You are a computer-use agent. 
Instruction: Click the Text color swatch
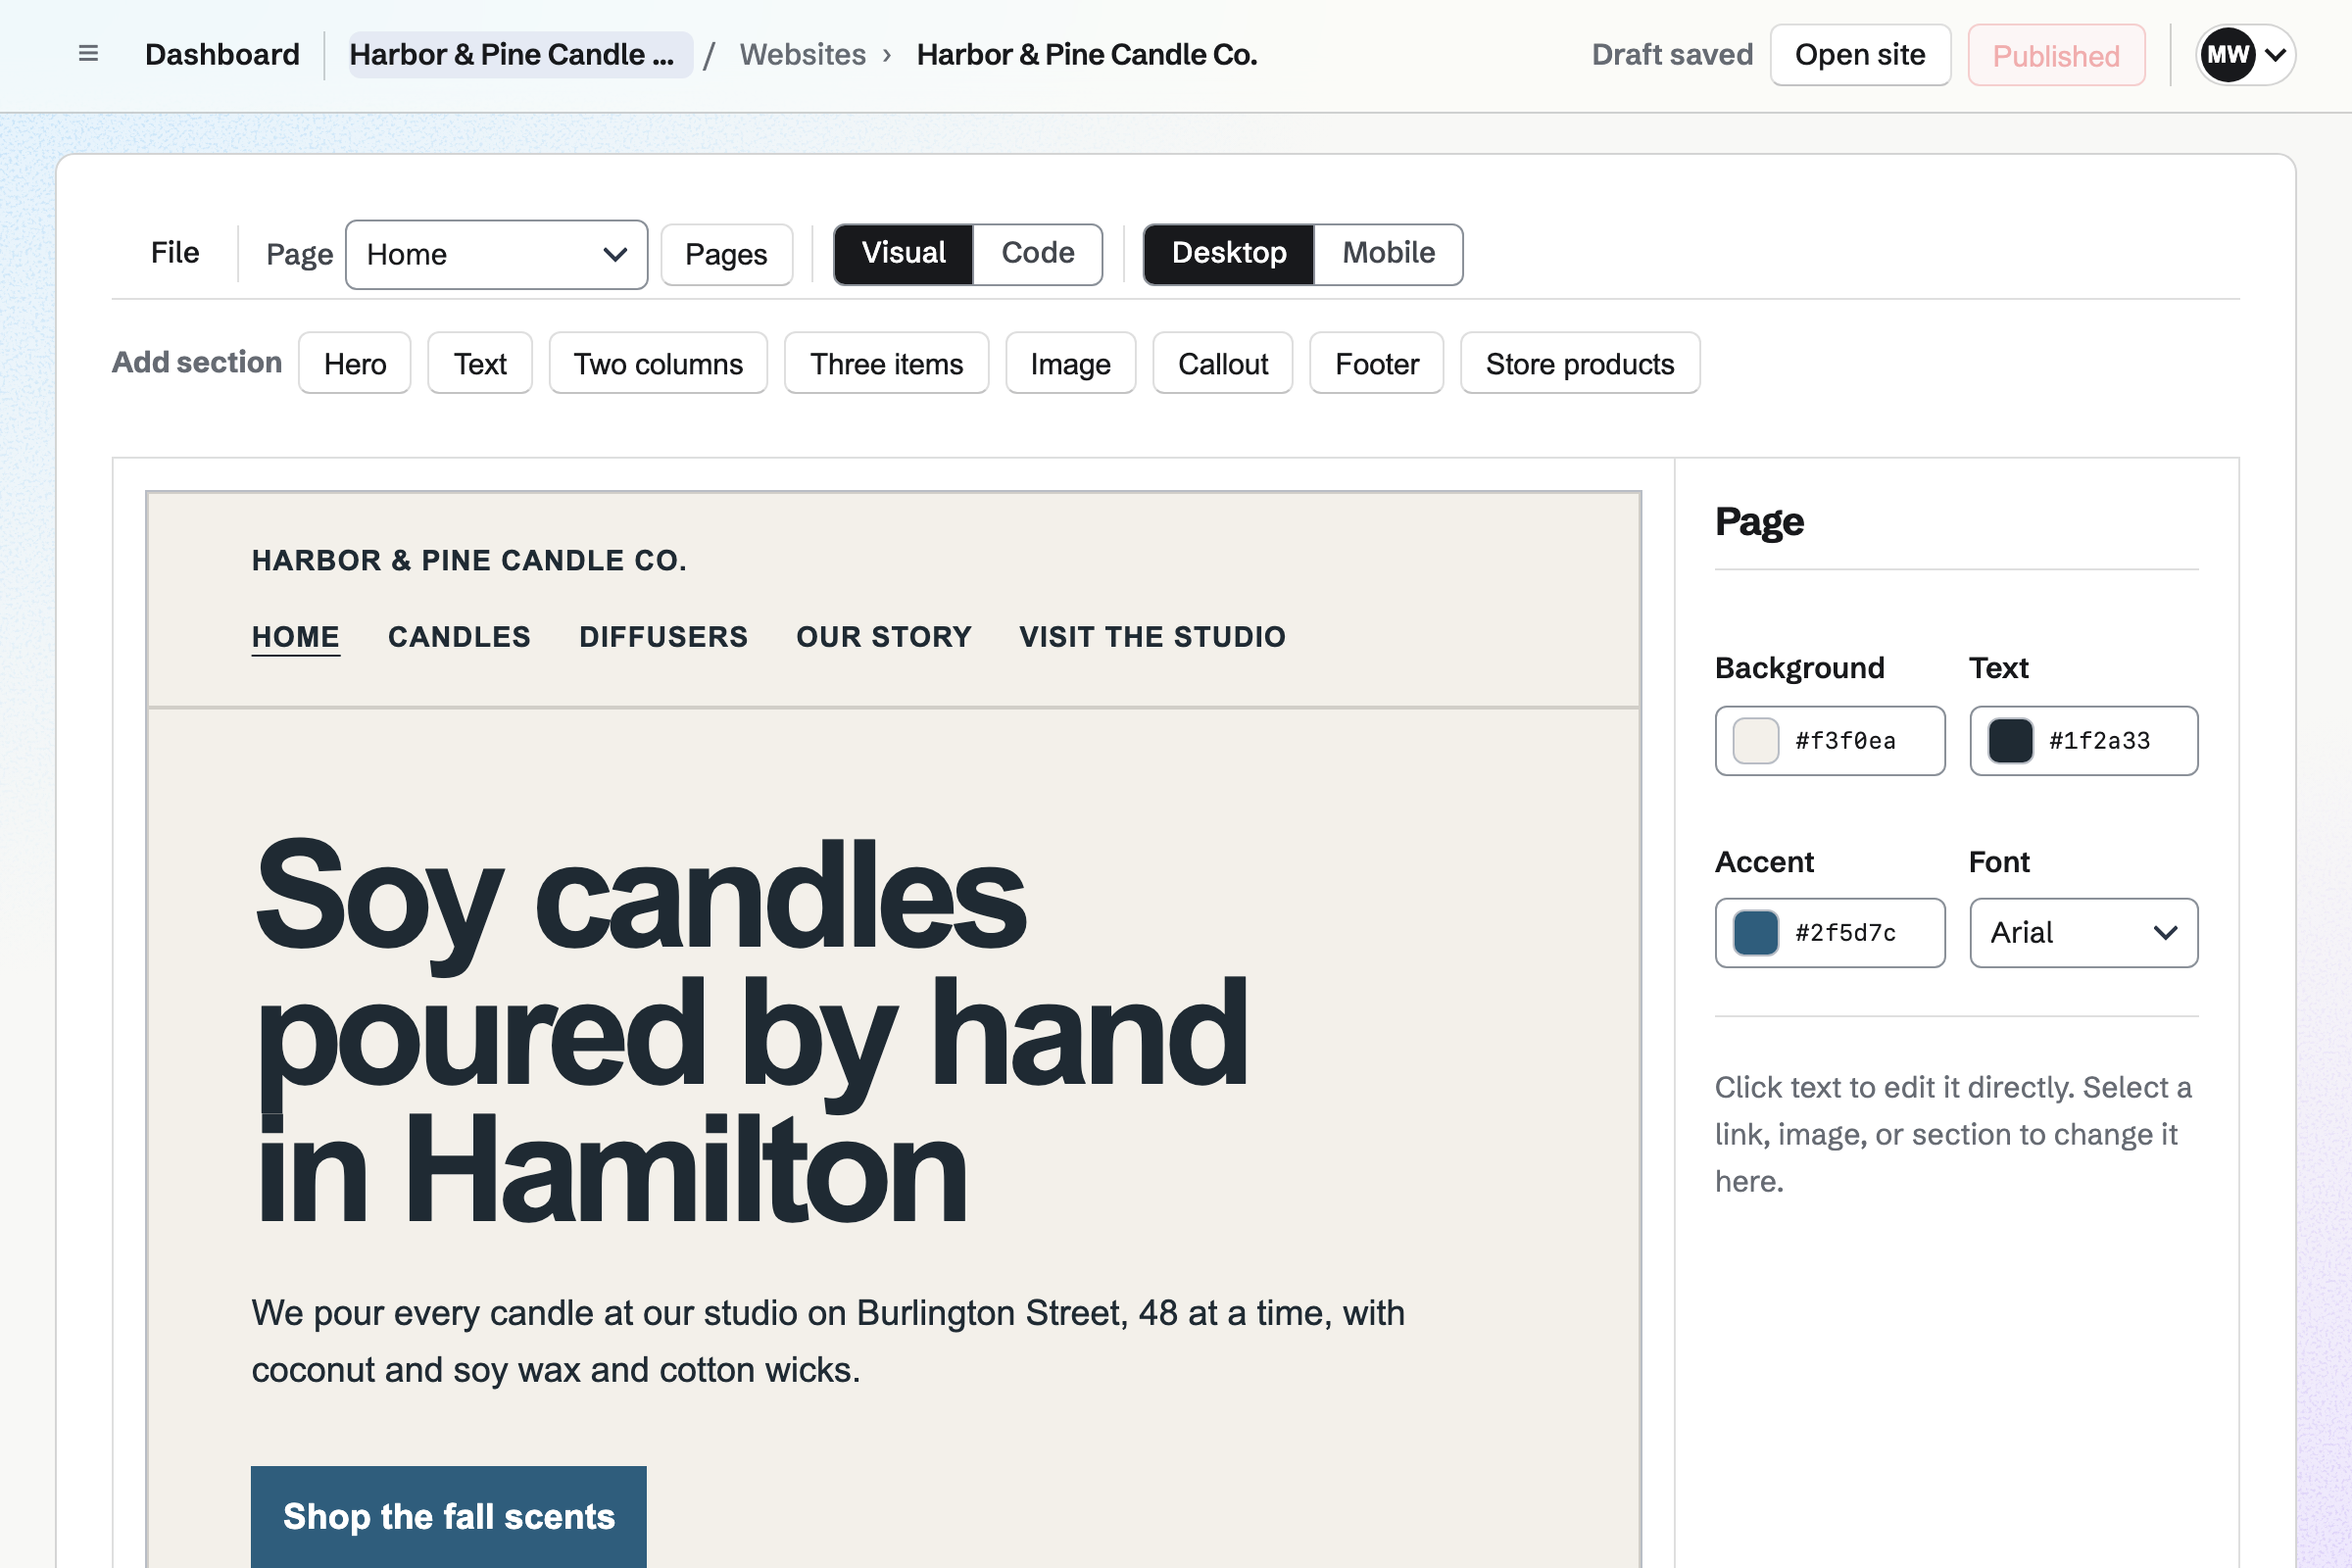pos(2010,741)
